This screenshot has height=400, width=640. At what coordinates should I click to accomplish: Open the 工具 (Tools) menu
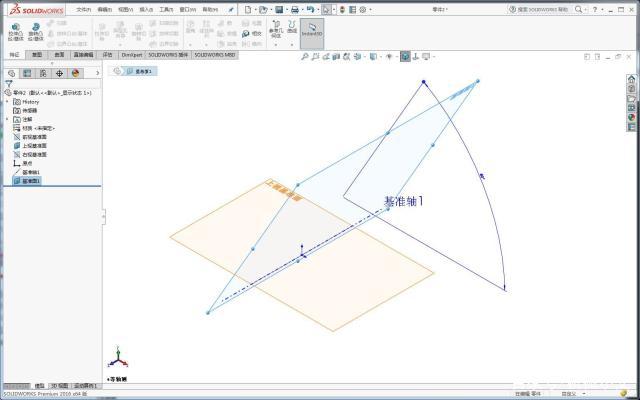(x=167, y=9)
